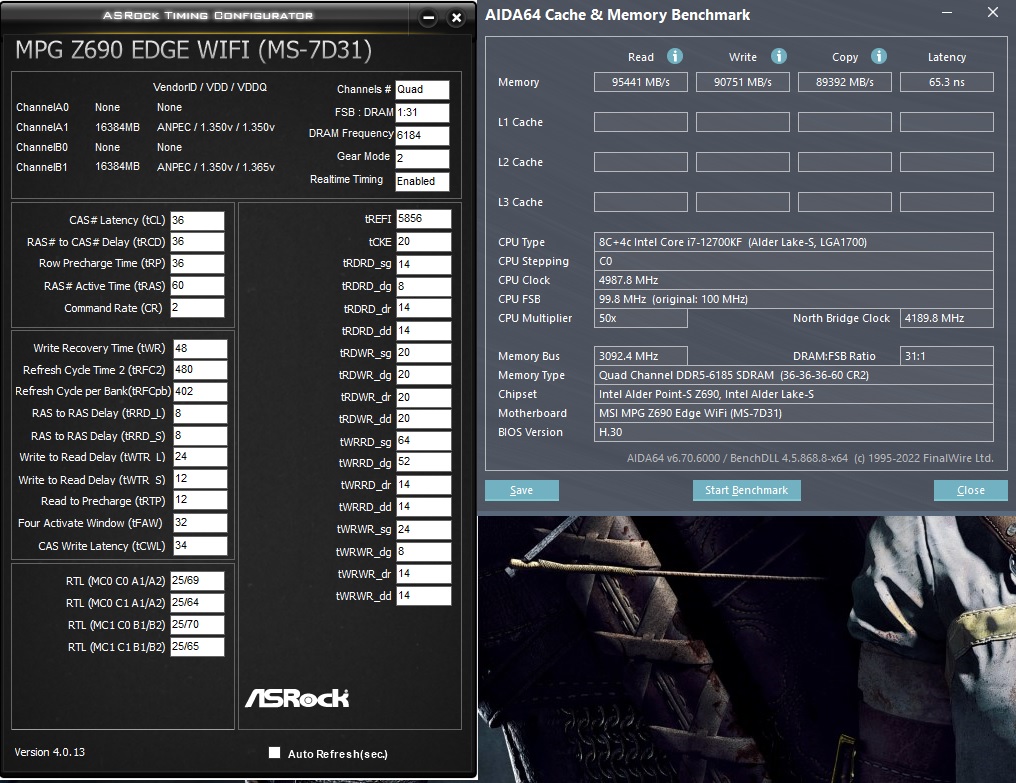Select the Channels # field showing Quad
Image resolution: width=1016 pixels, height=783 pixels.
click(422, 89)
